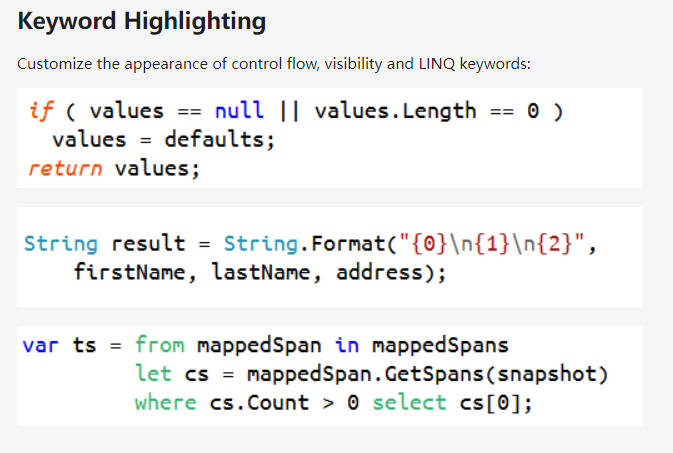Click the blue 'in' keyword
The width and height of the screenshot is (673, 453).
pos(347,344)
